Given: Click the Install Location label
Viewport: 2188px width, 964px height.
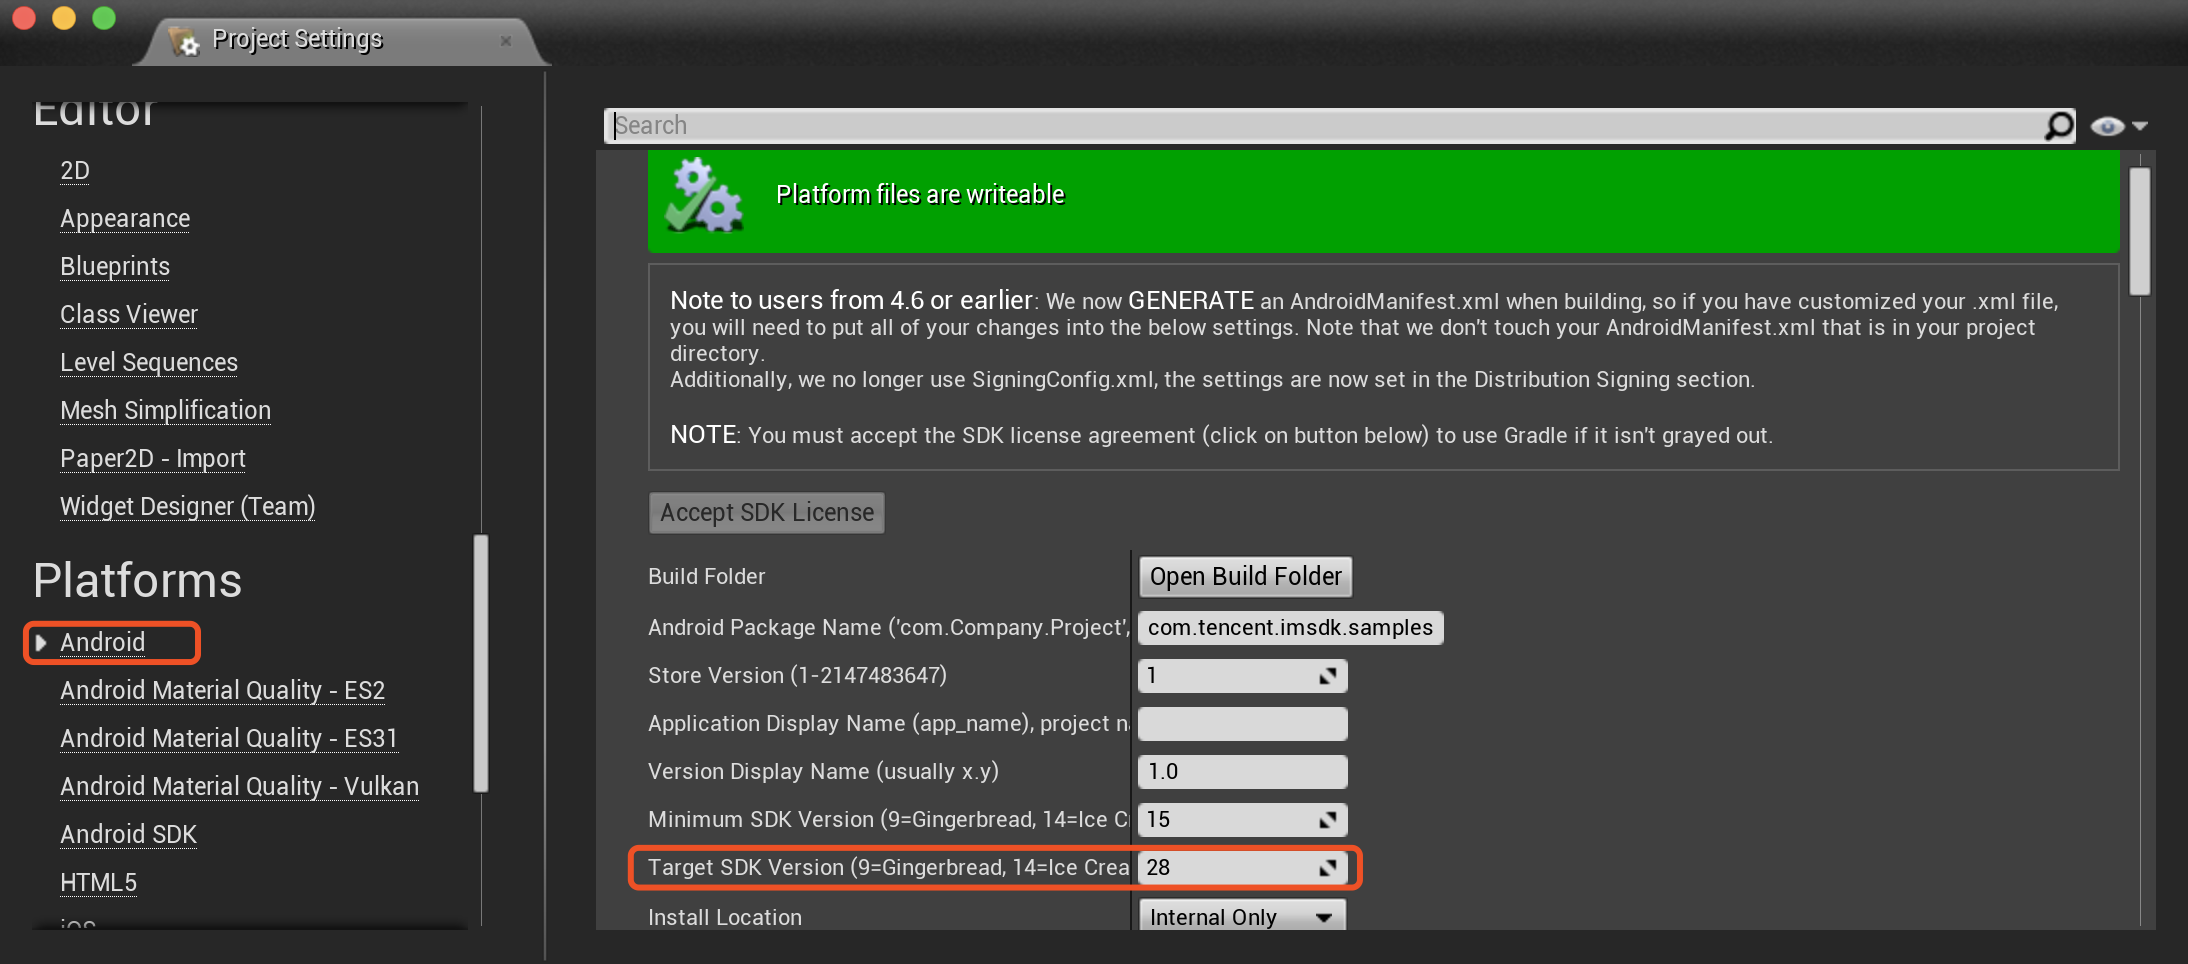Looking at the screenshot, I should coord(725,917).
